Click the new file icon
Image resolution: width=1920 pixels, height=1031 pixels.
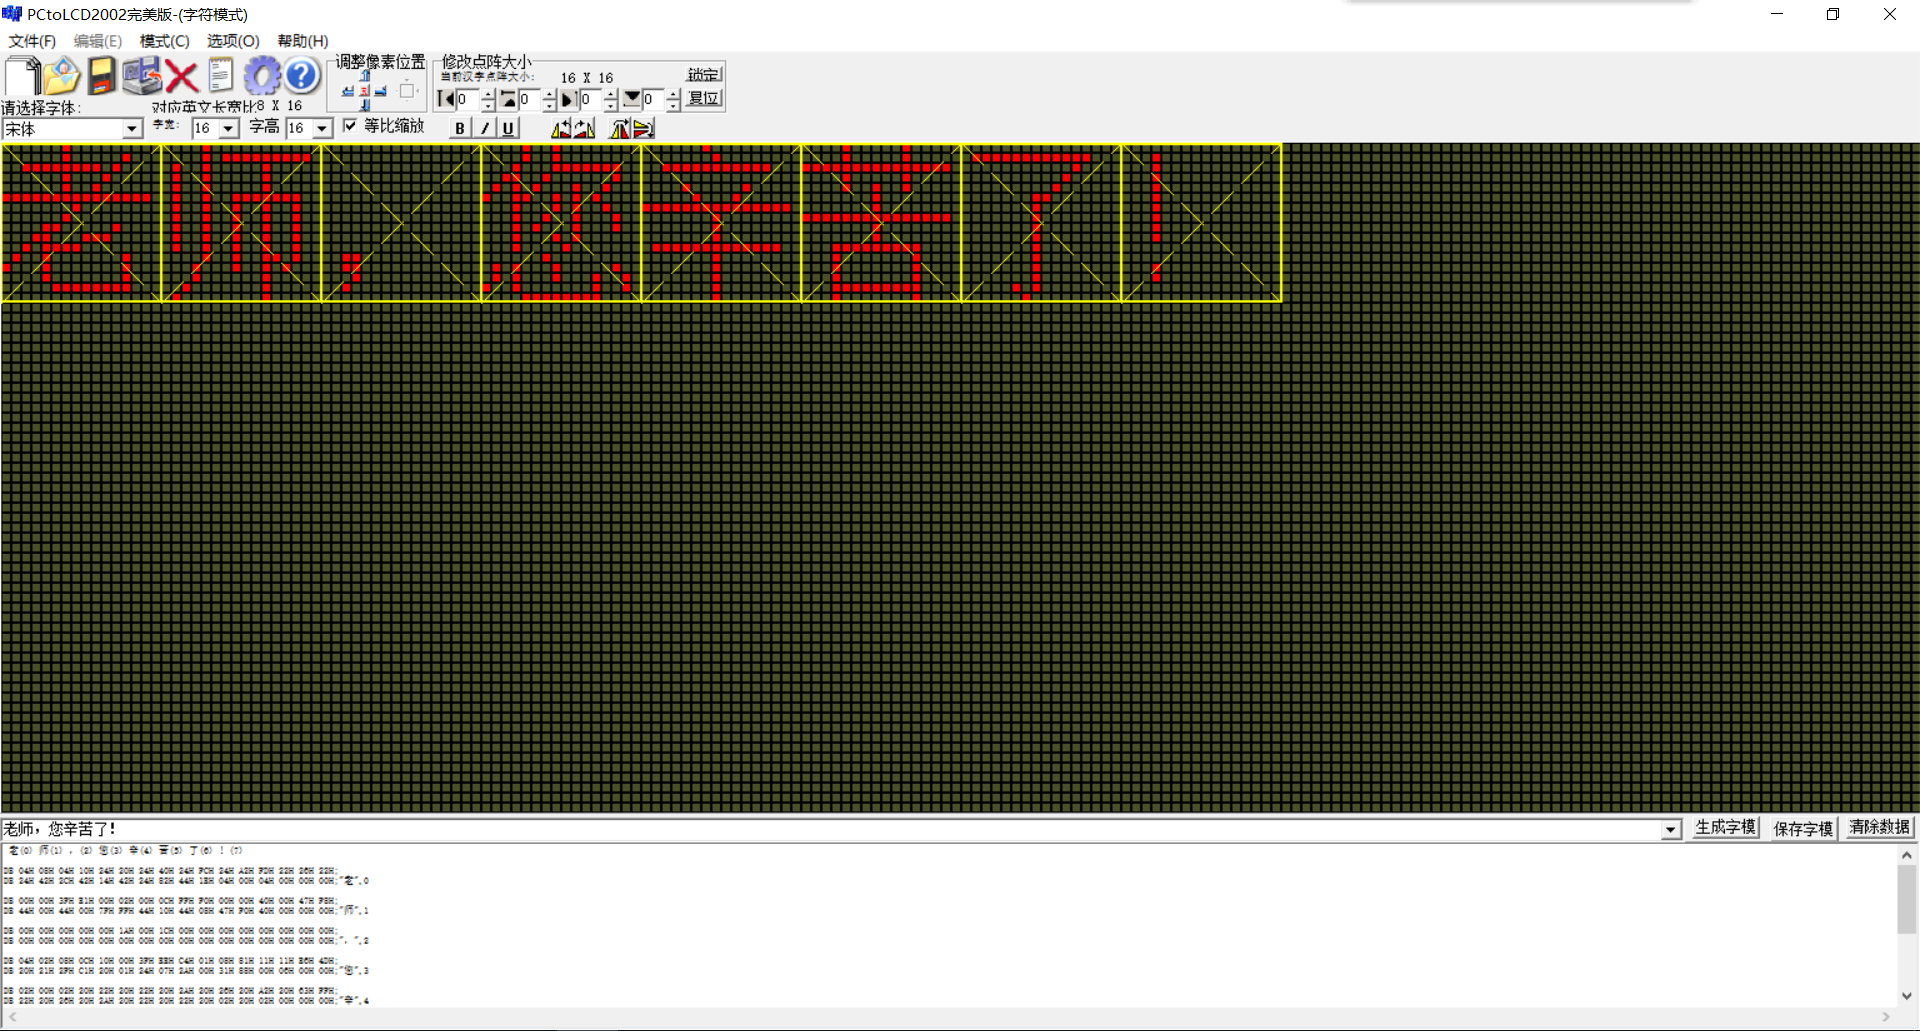(x=22, y=76)
